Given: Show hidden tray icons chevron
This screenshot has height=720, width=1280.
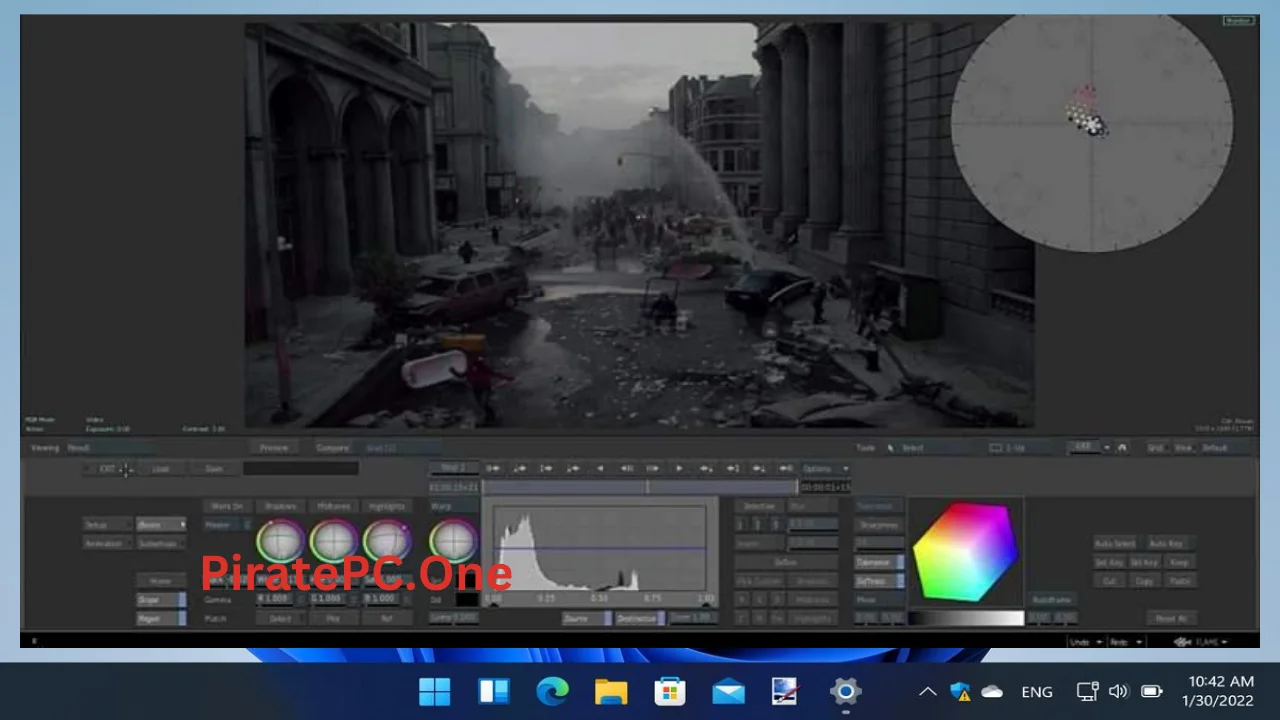Looking at the screenshot, I should point(928,691).
